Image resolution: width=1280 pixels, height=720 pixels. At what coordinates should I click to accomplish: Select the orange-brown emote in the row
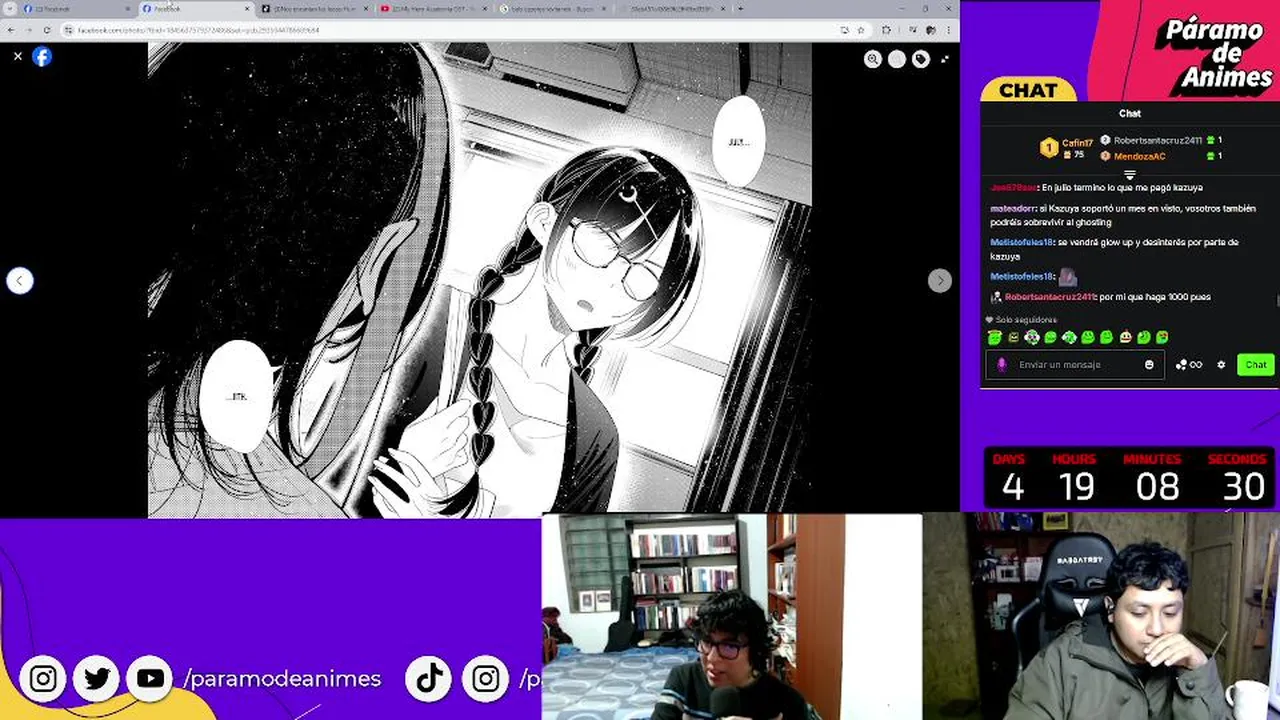click(1125, 337)
